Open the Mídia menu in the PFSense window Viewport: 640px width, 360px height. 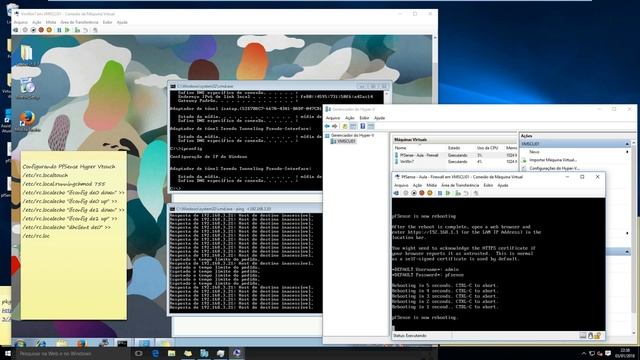(432, 185)
